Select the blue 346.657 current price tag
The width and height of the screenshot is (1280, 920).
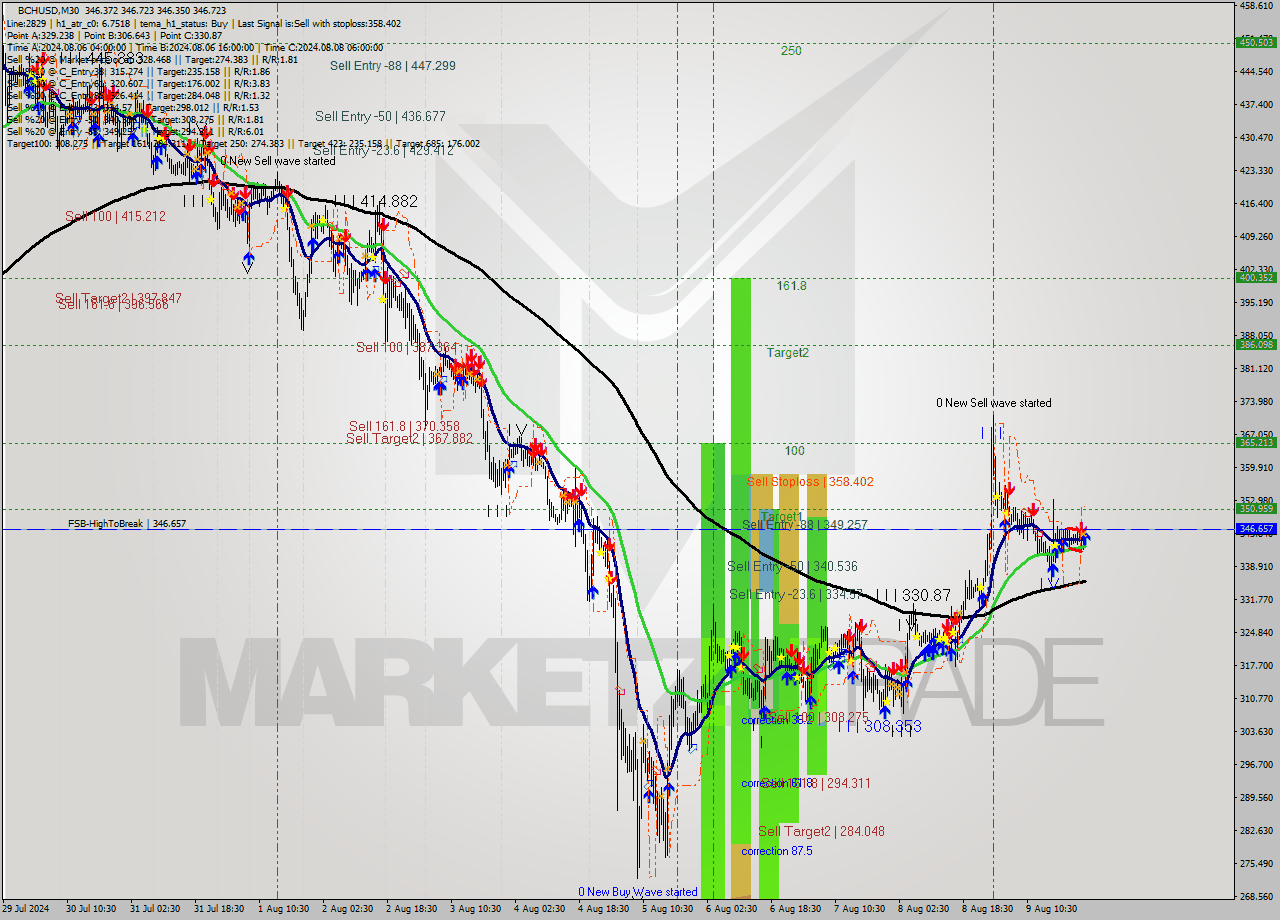click(x=1256, y=529)
